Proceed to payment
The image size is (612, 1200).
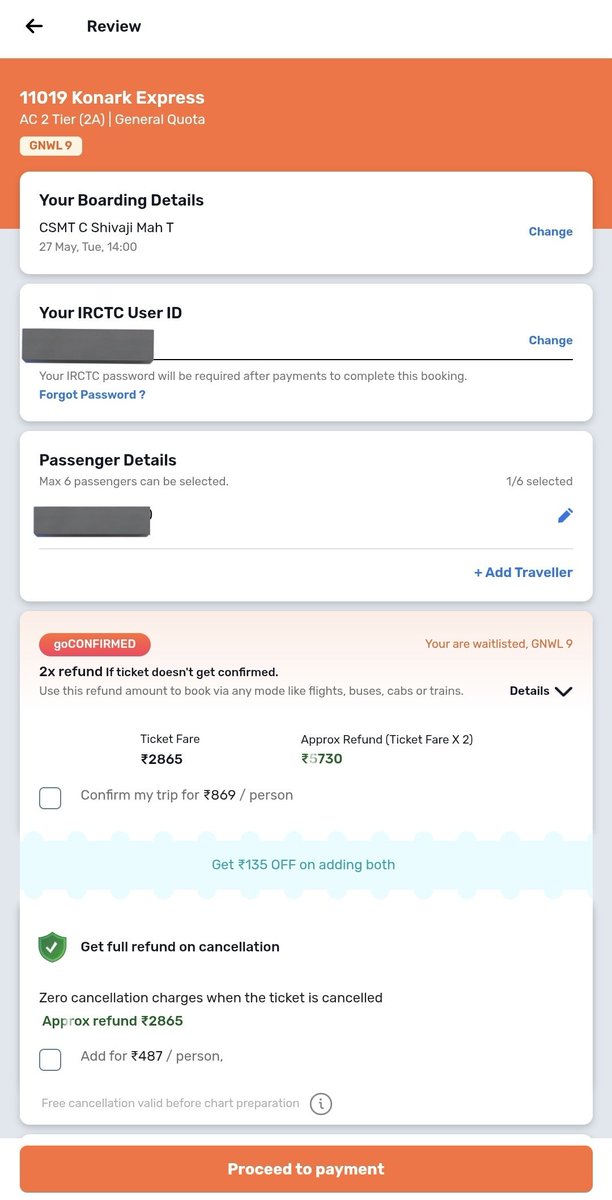[x=306, y=1169]
